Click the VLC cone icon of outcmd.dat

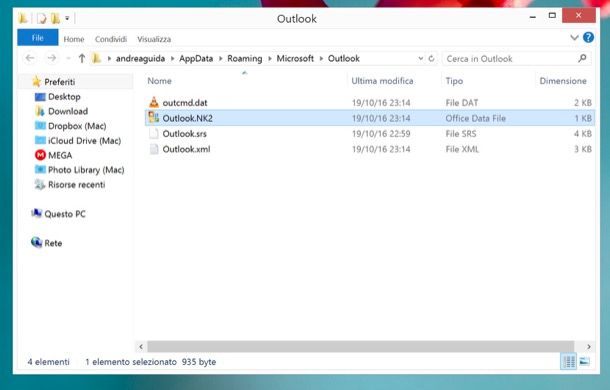coord(154,102)
